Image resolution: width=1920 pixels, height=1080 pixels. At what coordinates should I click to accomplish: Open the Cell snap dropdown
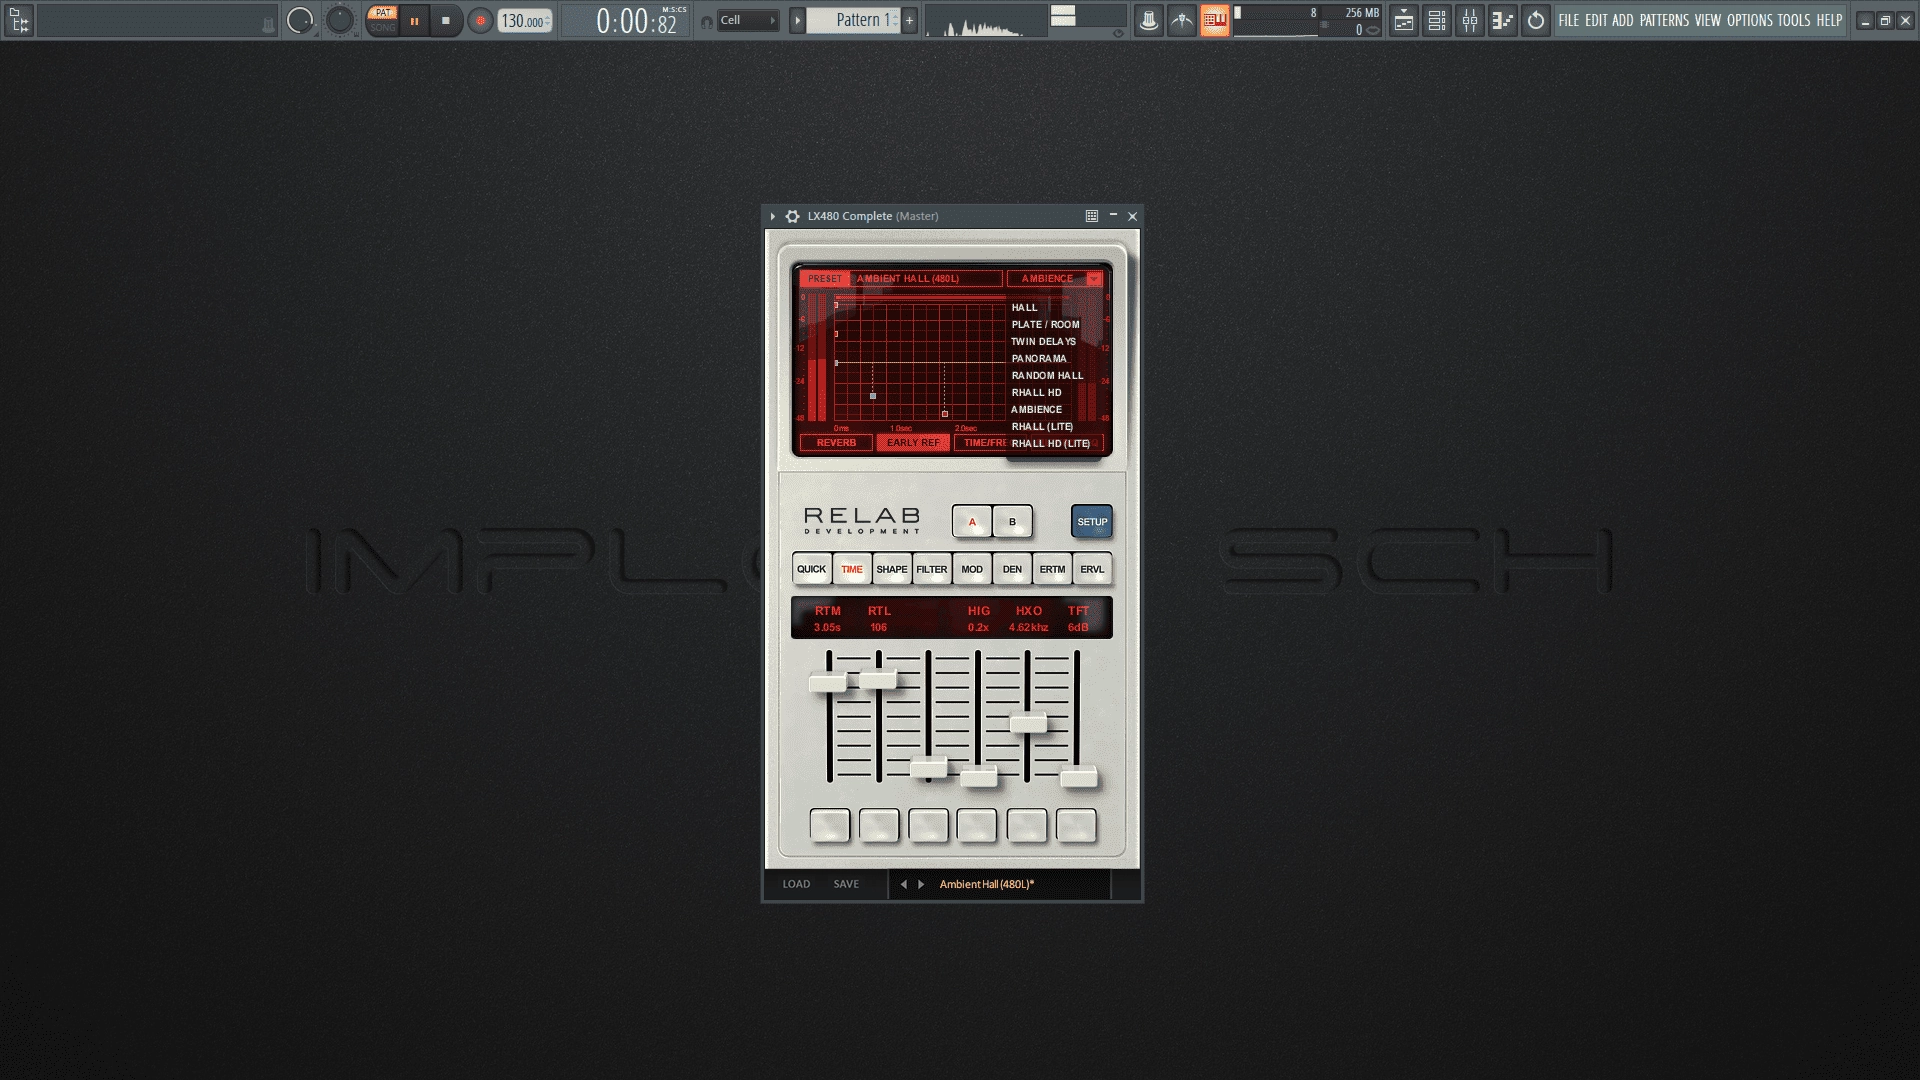click(x=748, y=20)
